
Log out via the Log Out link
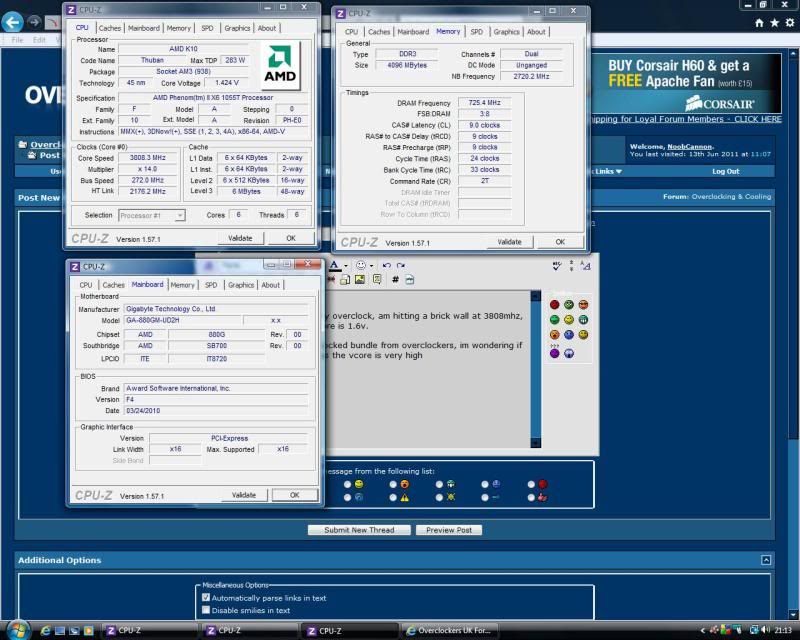[x=726, y=171]
